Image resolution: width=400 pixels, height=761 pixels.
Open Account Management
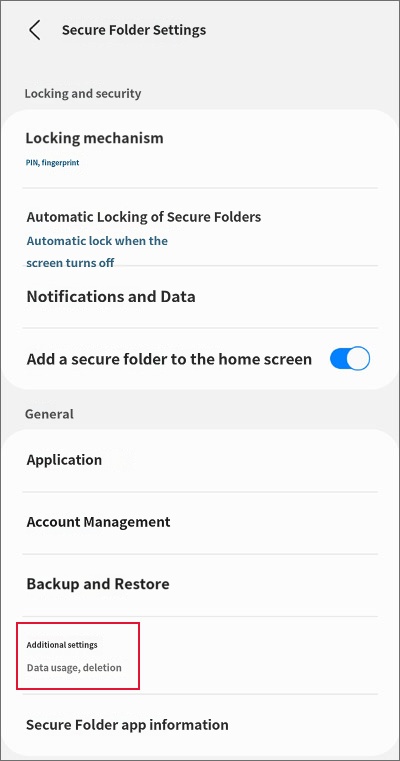pyautogui.click(x=200, y=522)
